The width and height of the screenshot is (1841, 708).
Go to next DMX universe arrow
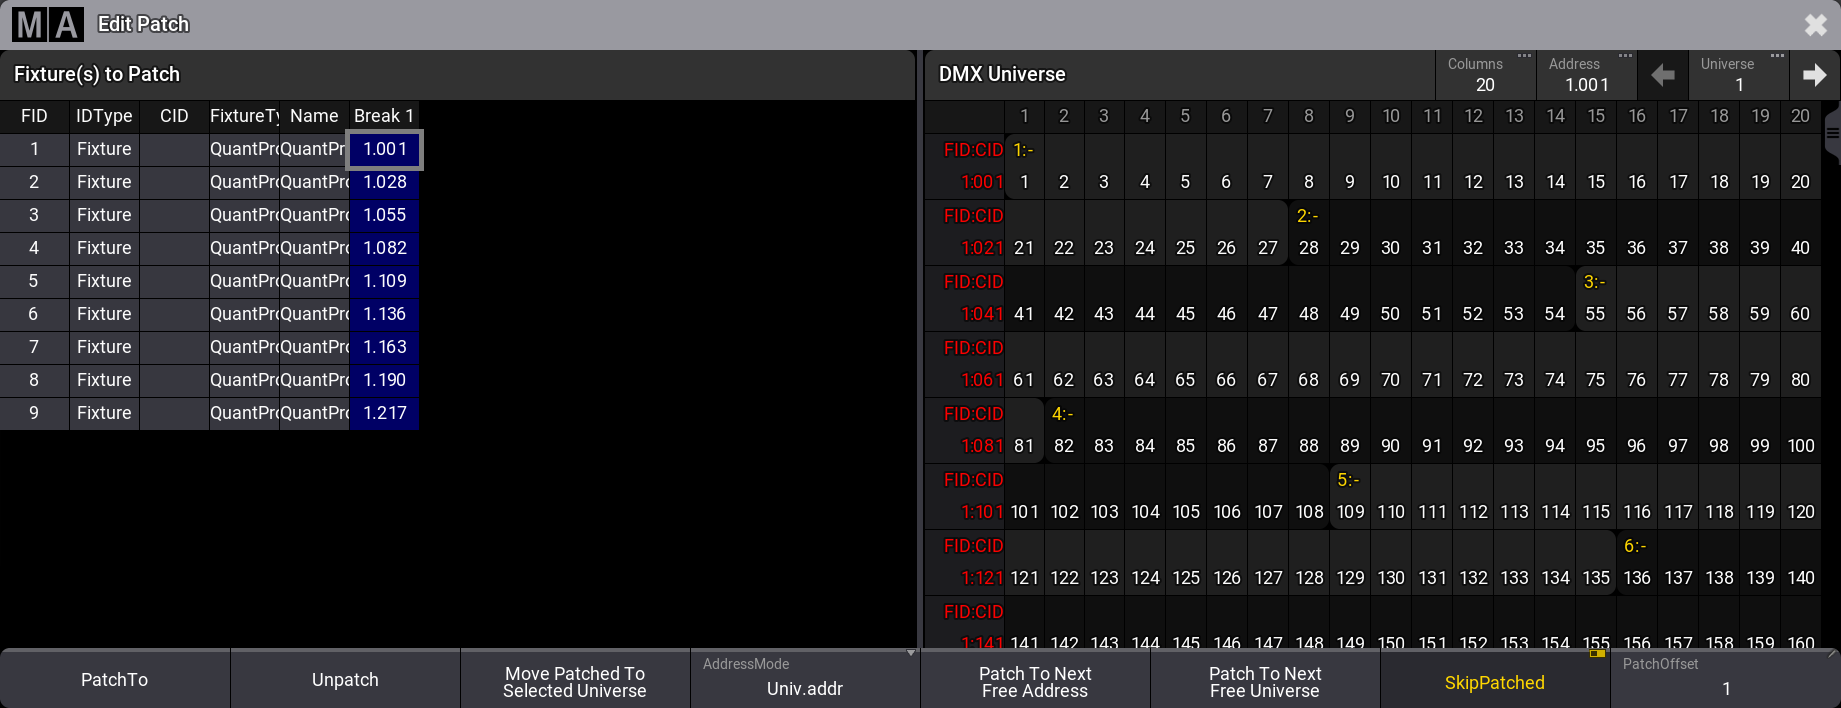1814,75
